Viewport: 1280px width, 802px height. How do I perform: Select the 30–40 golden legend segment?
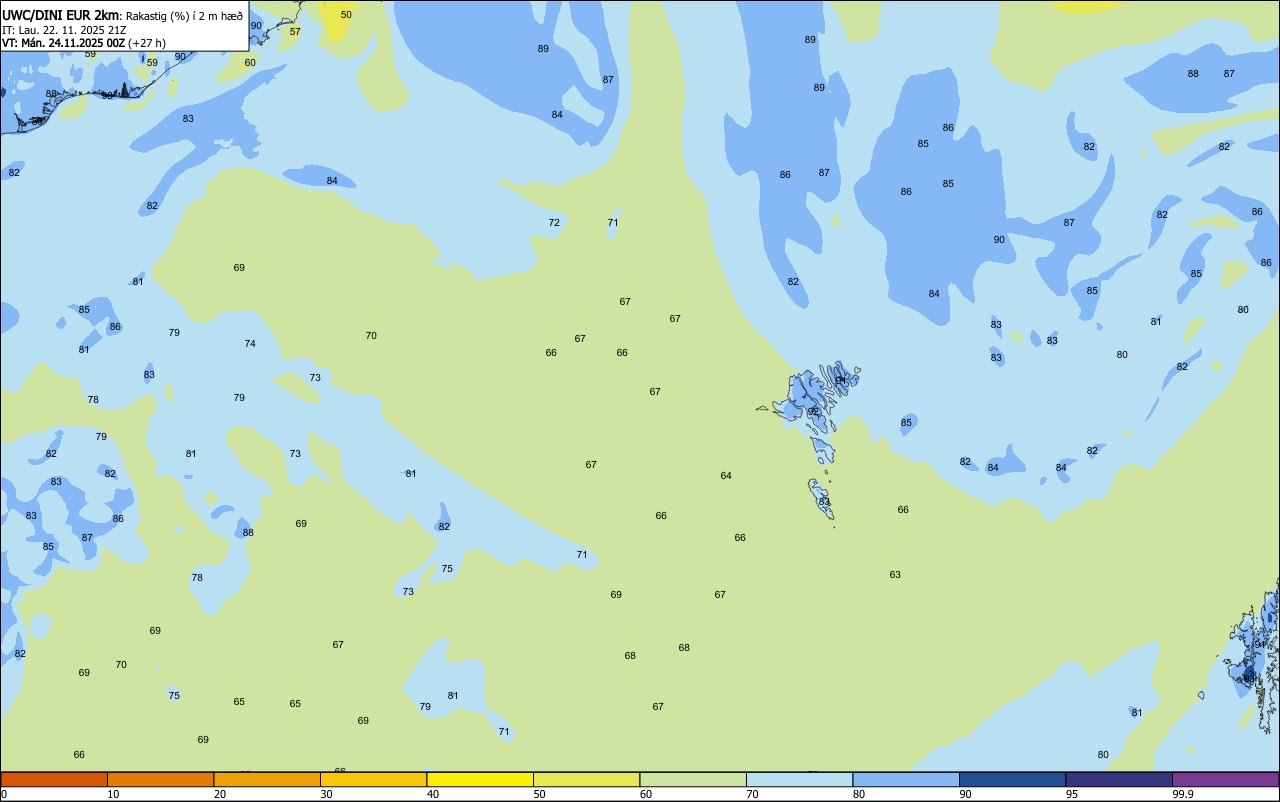point(373,779)
